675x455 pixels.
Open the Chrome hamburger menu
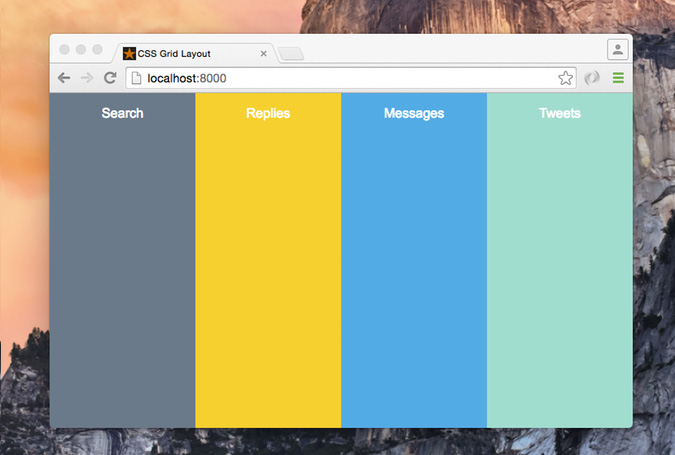point(618,78)
